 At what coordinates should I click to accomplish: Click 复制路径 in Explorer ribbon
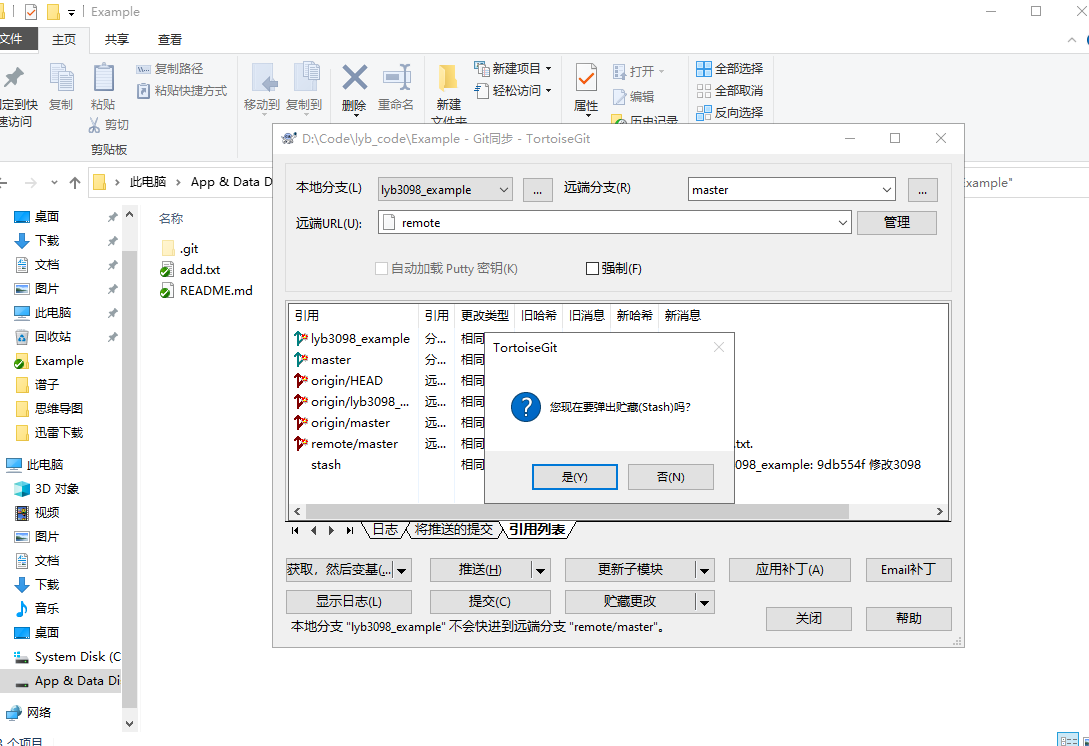point(170,69)
